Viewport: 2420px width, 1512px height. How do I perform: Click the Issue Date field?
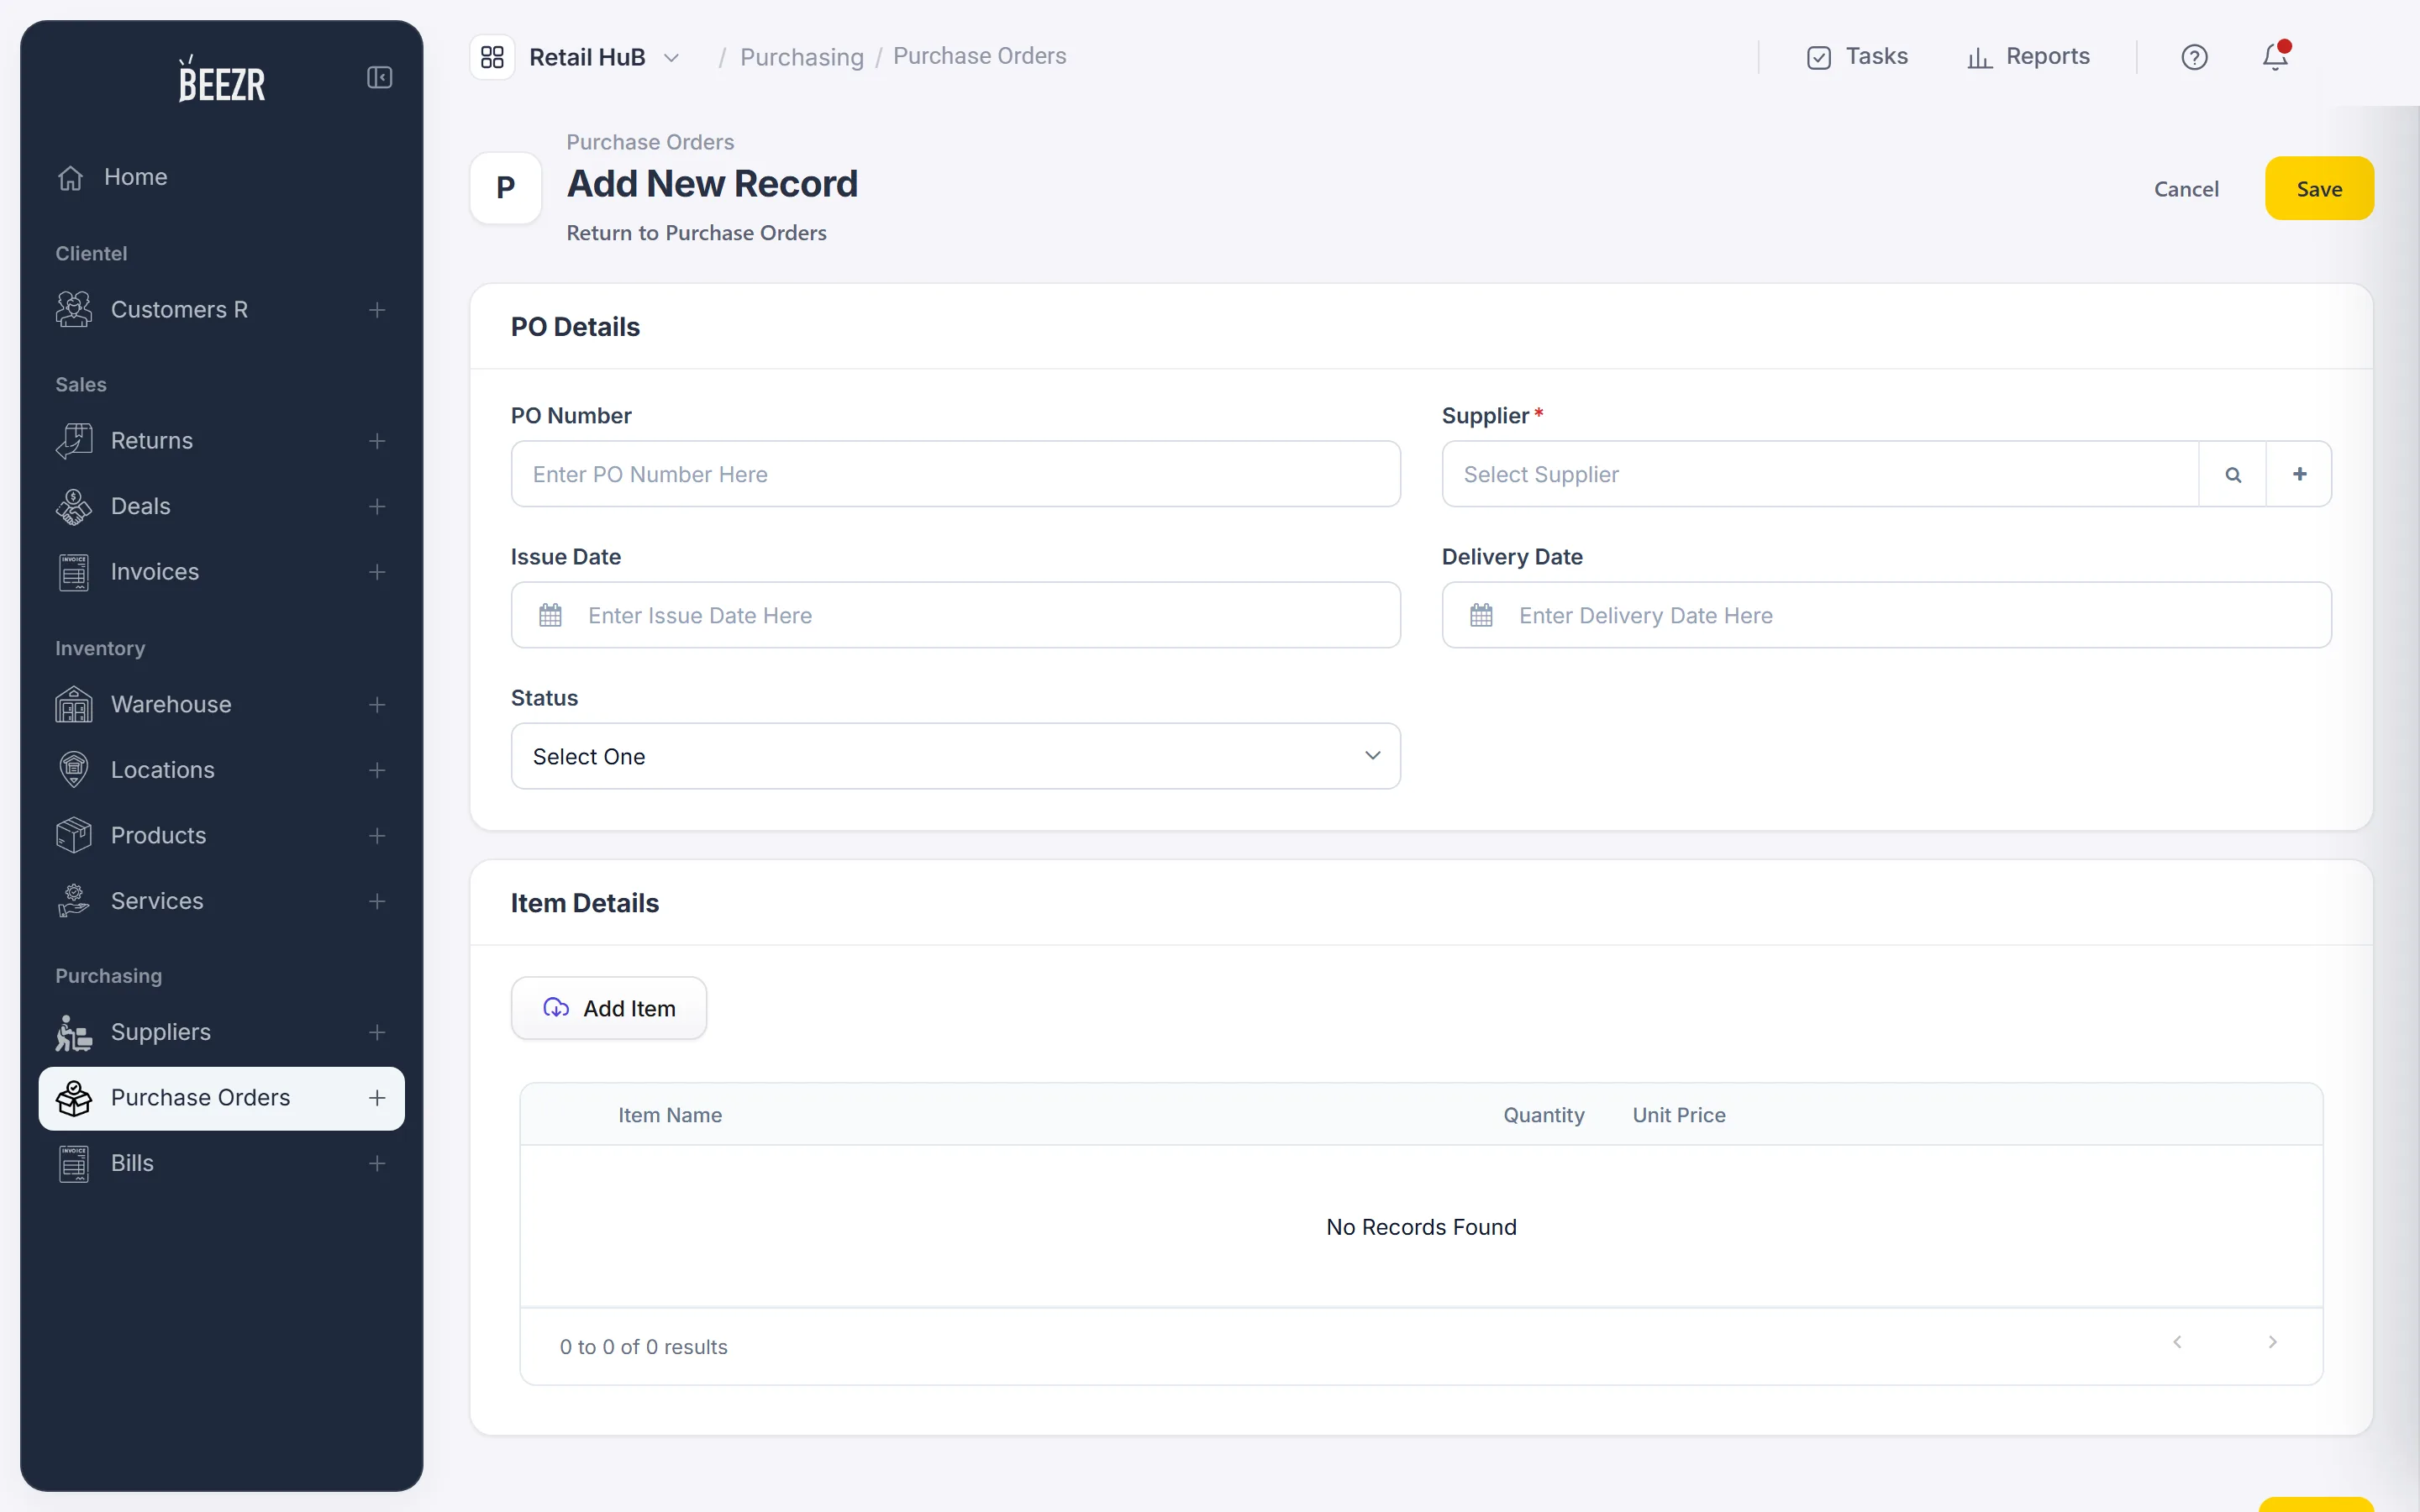tap(955, 615)
